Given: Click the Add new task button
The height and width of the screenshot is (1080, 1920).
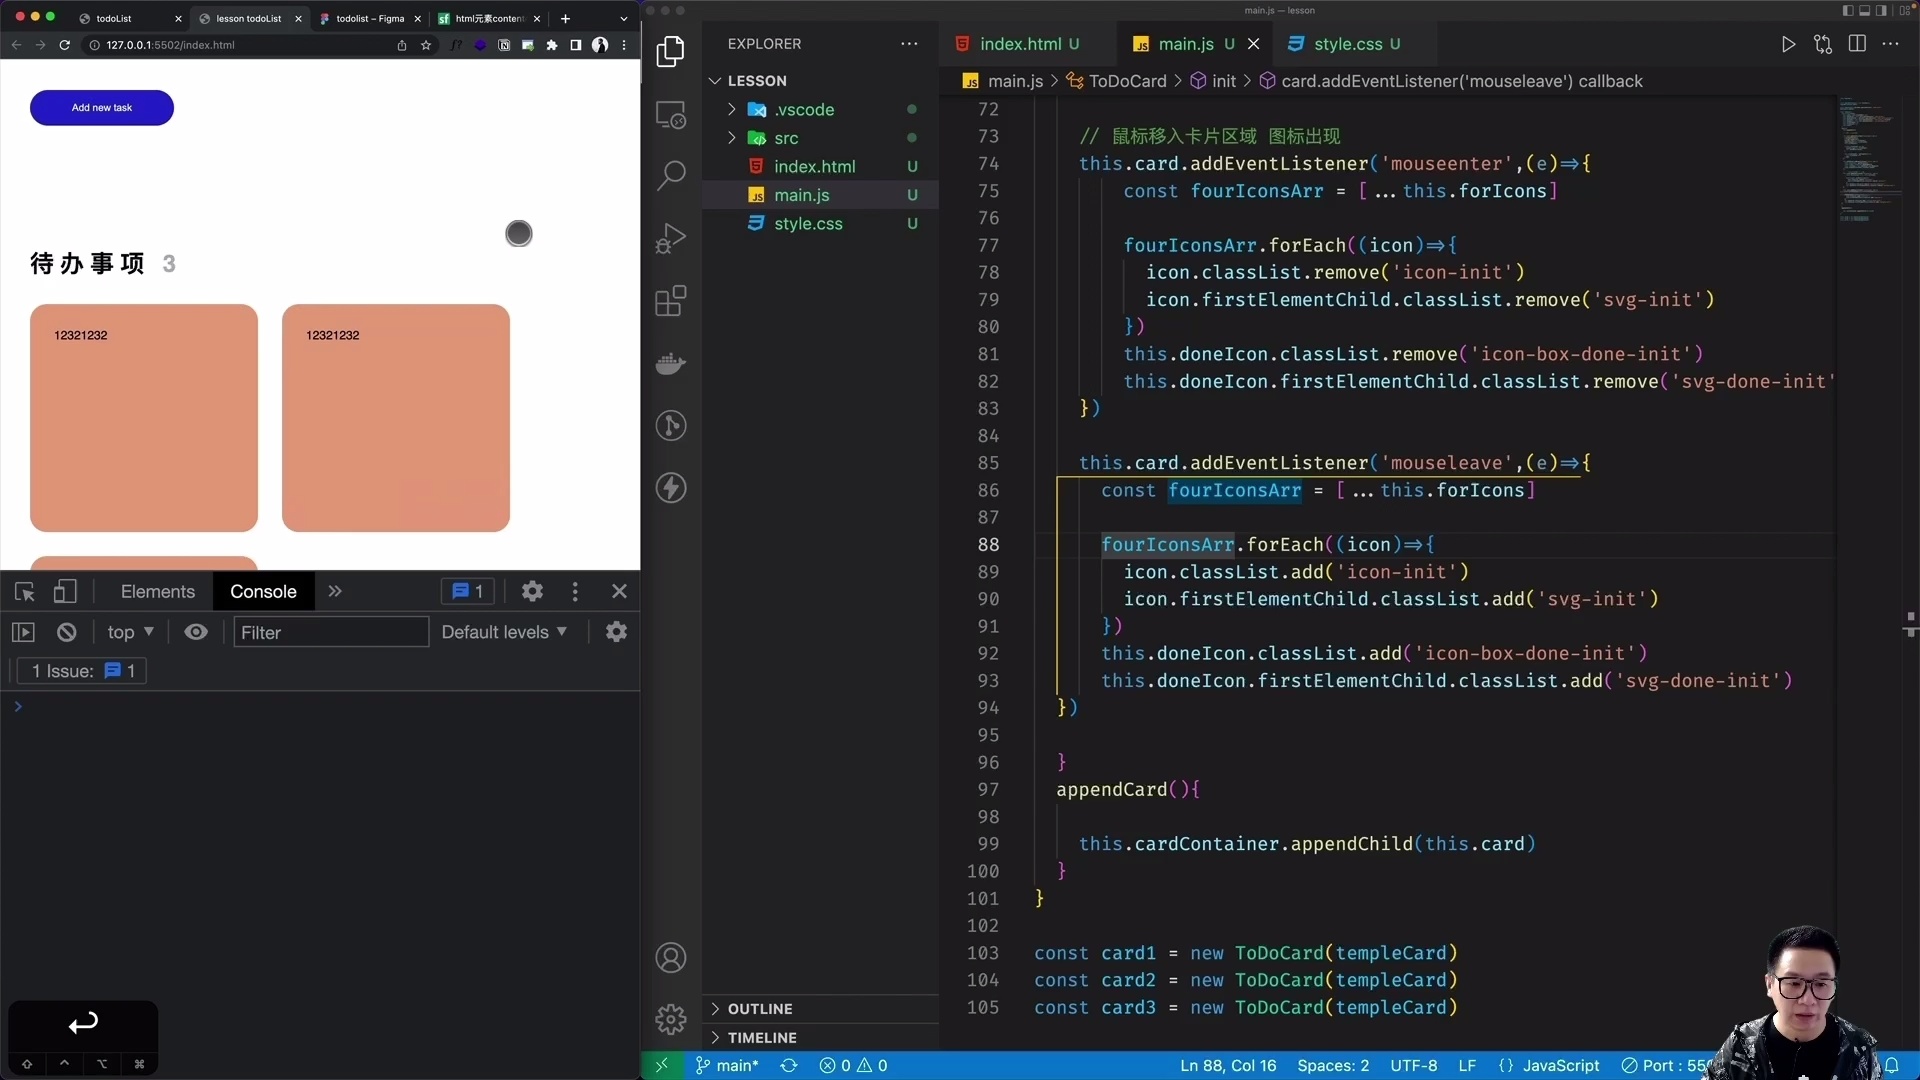Looking at the screenshot, I should pos(101,107).
